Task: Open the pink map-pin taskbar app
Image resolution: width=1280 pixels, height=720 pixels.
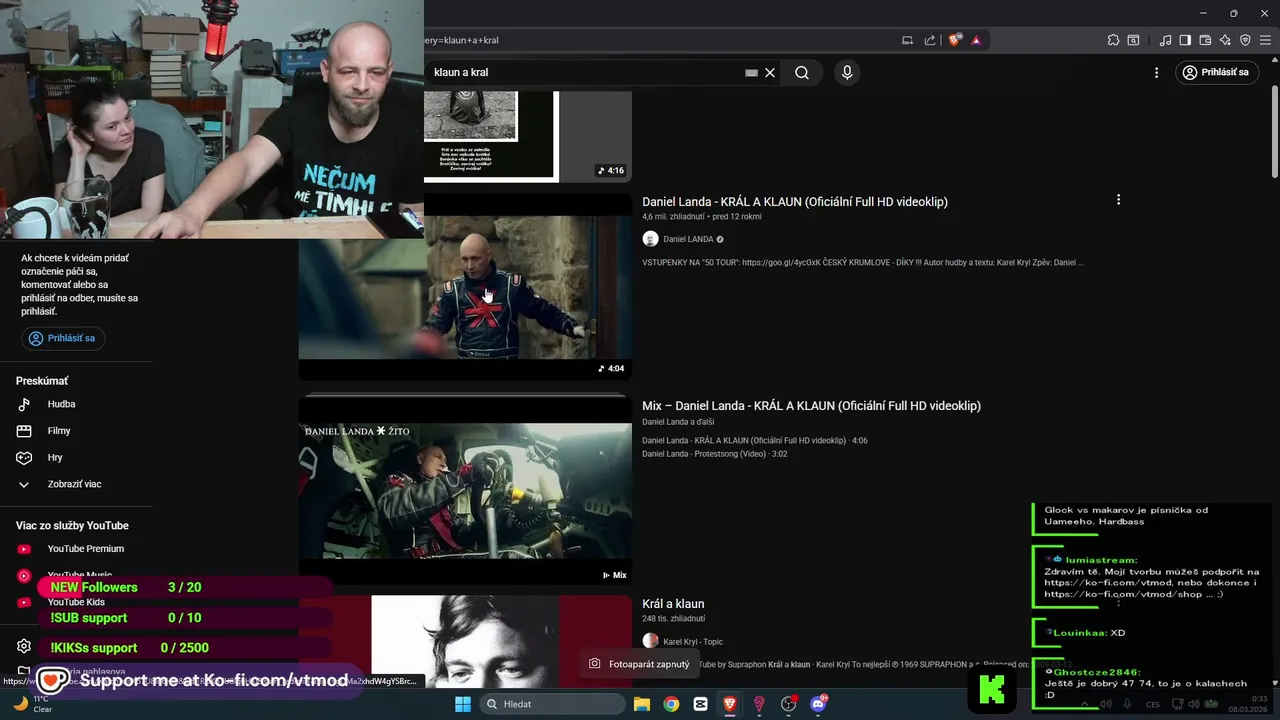Action: coord(759,704)
